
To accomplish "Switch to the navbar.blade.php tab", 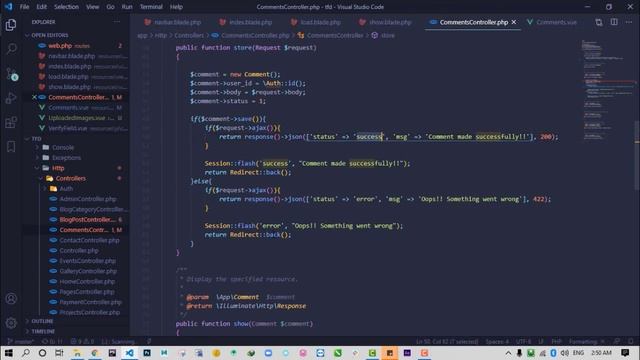I will pyautogui.click(x=173, y=22).
